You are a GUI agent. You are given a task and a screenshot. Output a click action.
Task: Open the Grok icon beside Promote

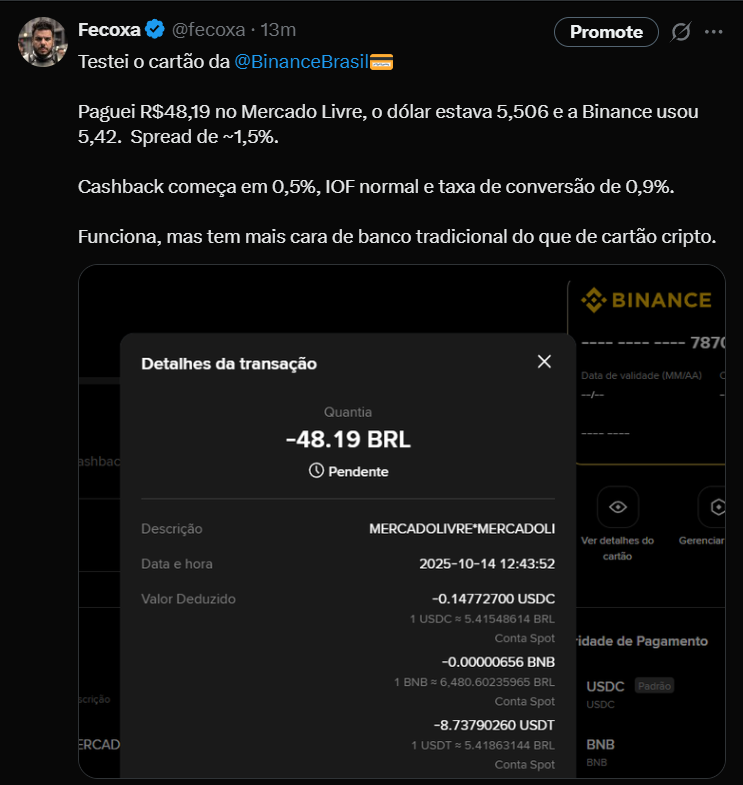point(680,32)
